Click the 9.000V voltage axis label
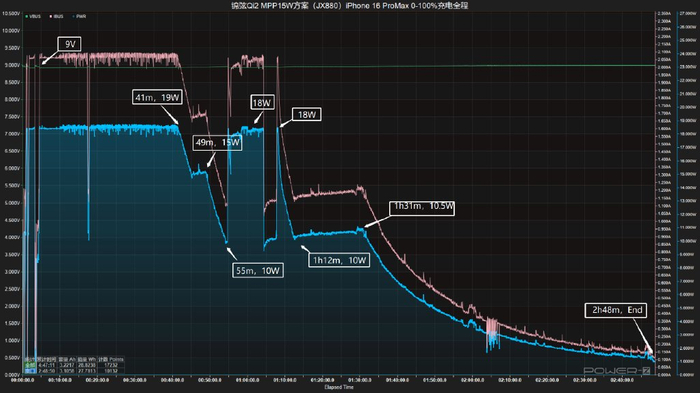The width and height of the screenshot is (700, 393). coord(12,65)
